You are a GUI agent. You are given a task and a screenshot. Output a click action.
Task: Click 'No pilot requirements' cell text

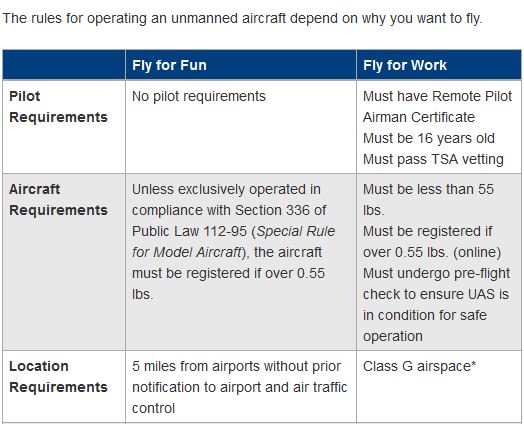click(199, 96)
